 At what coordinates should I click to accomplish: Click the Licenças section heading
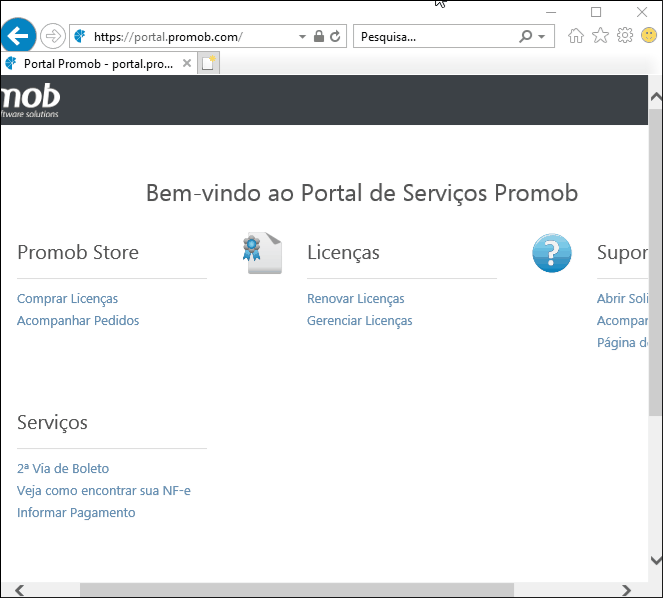[x=343, y=252]
